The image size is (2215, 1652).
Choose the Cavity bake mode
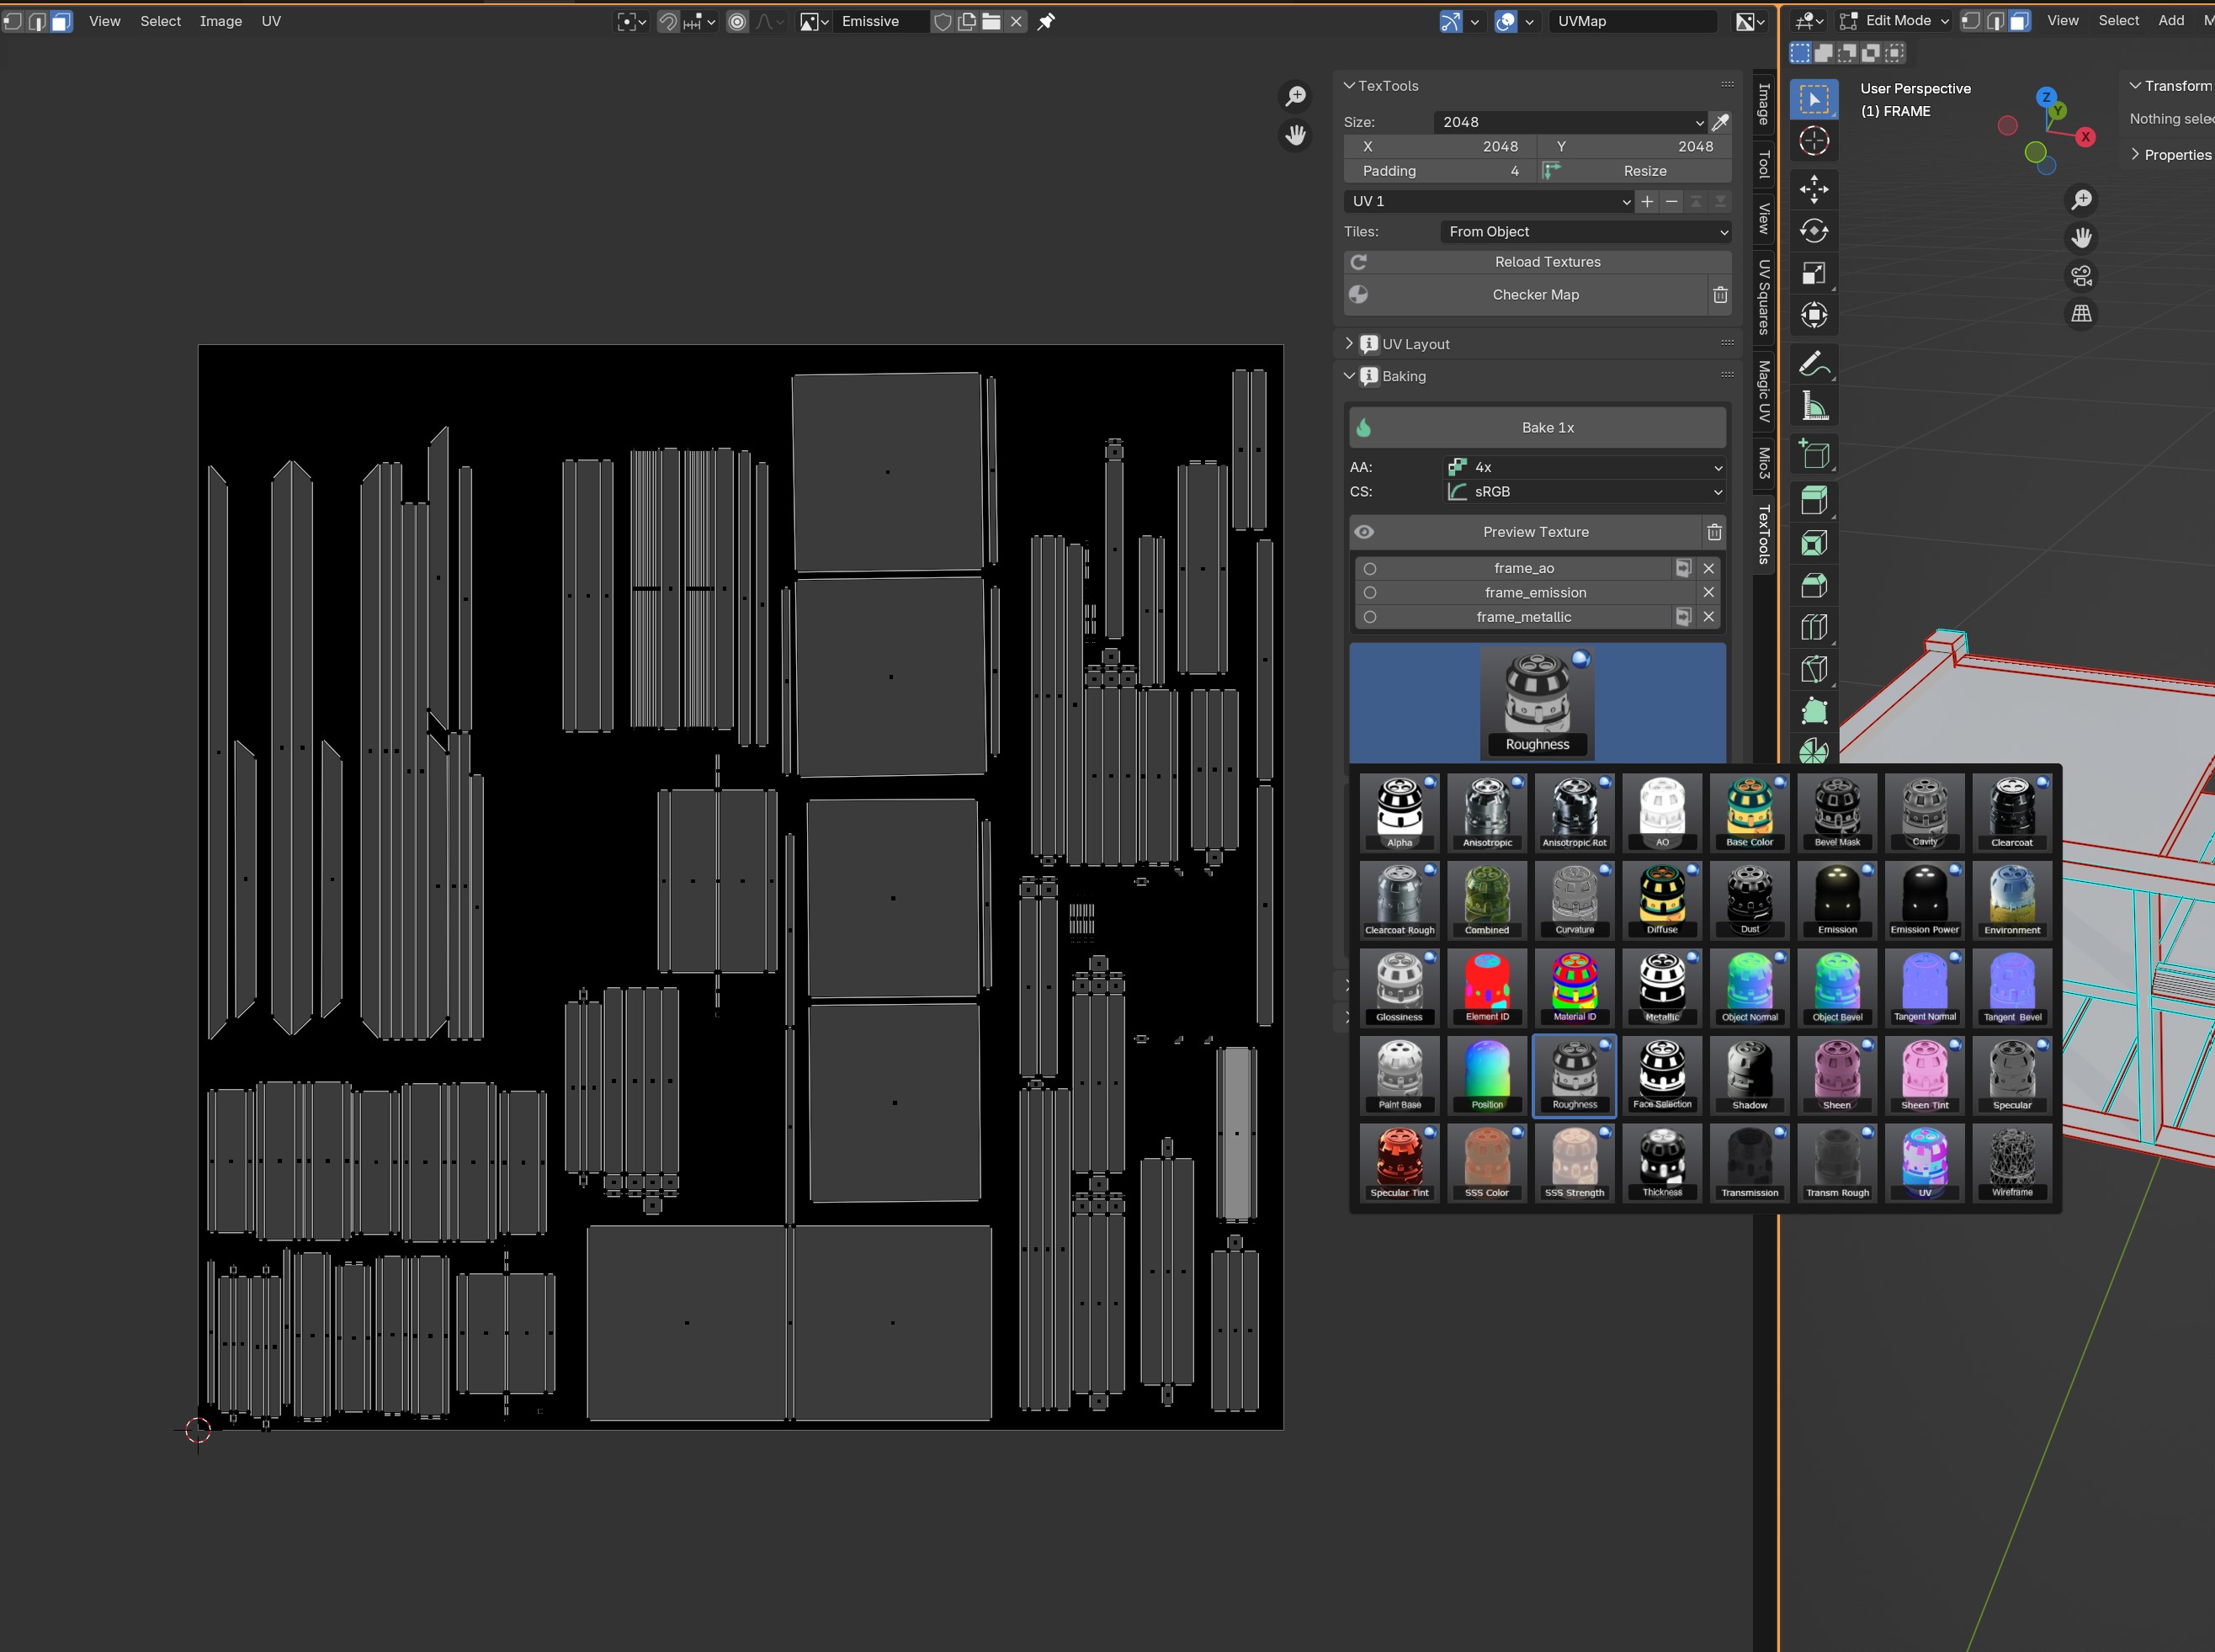coord(1924,813)
